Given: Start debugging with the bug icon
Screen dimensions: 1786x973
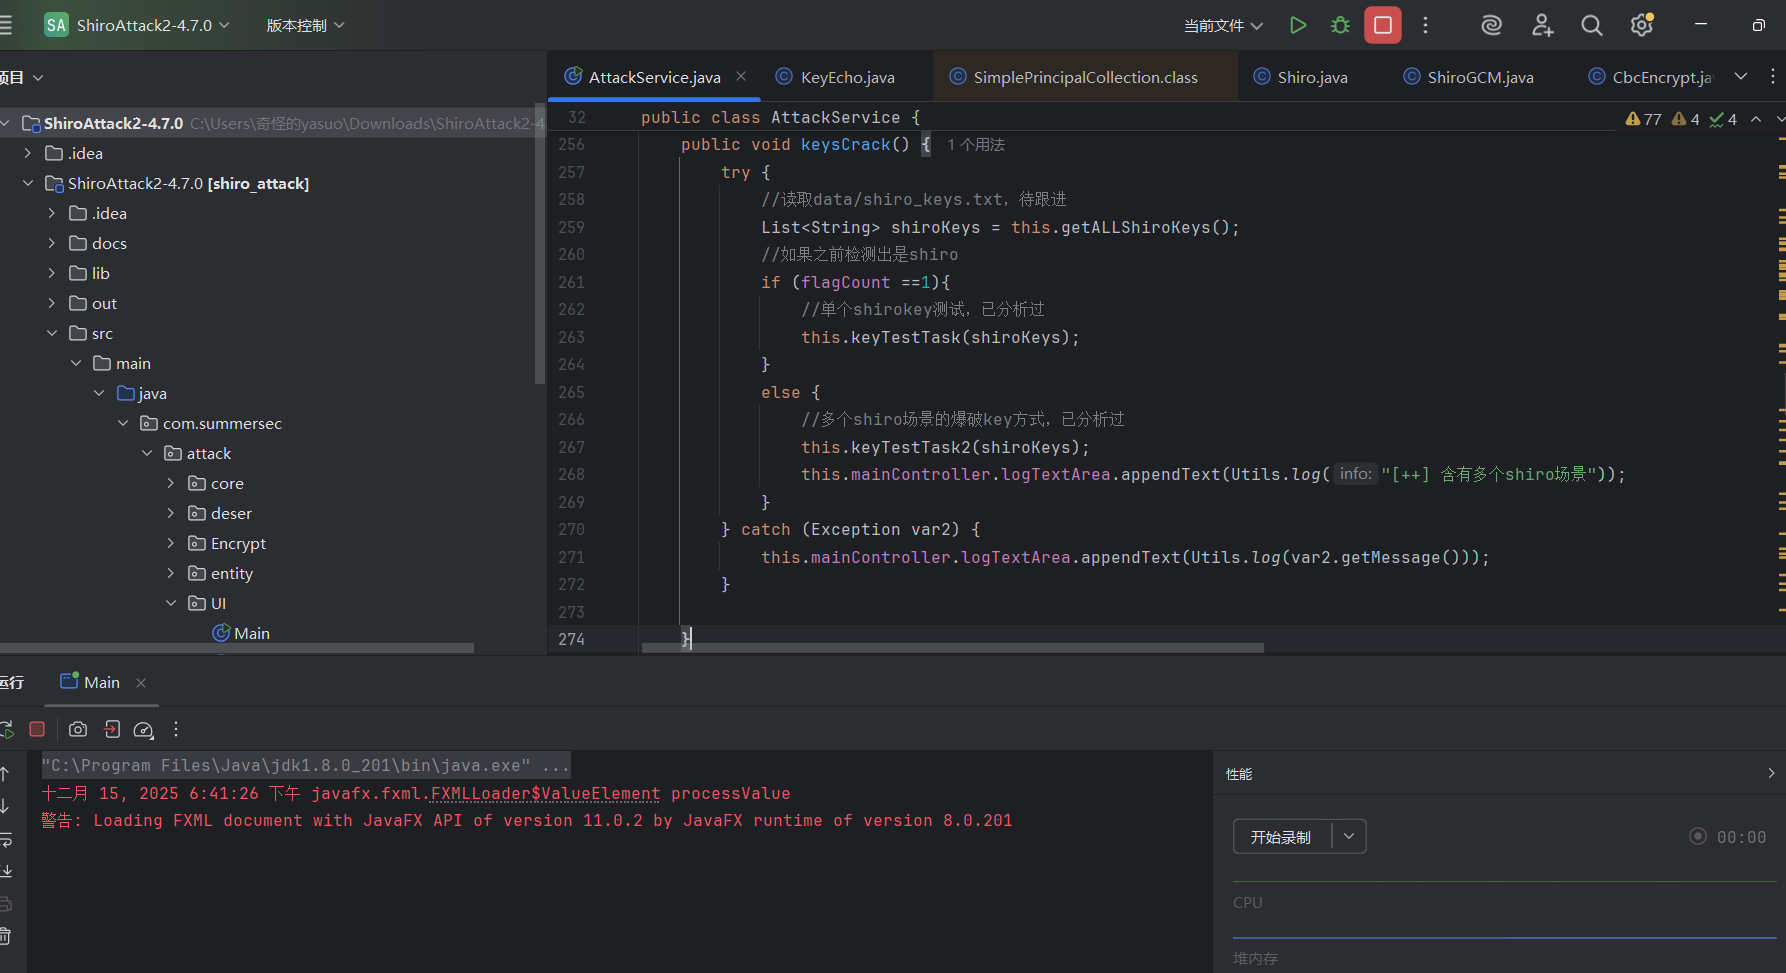Looking at the screenshot, I should [x=1340, y=25].
